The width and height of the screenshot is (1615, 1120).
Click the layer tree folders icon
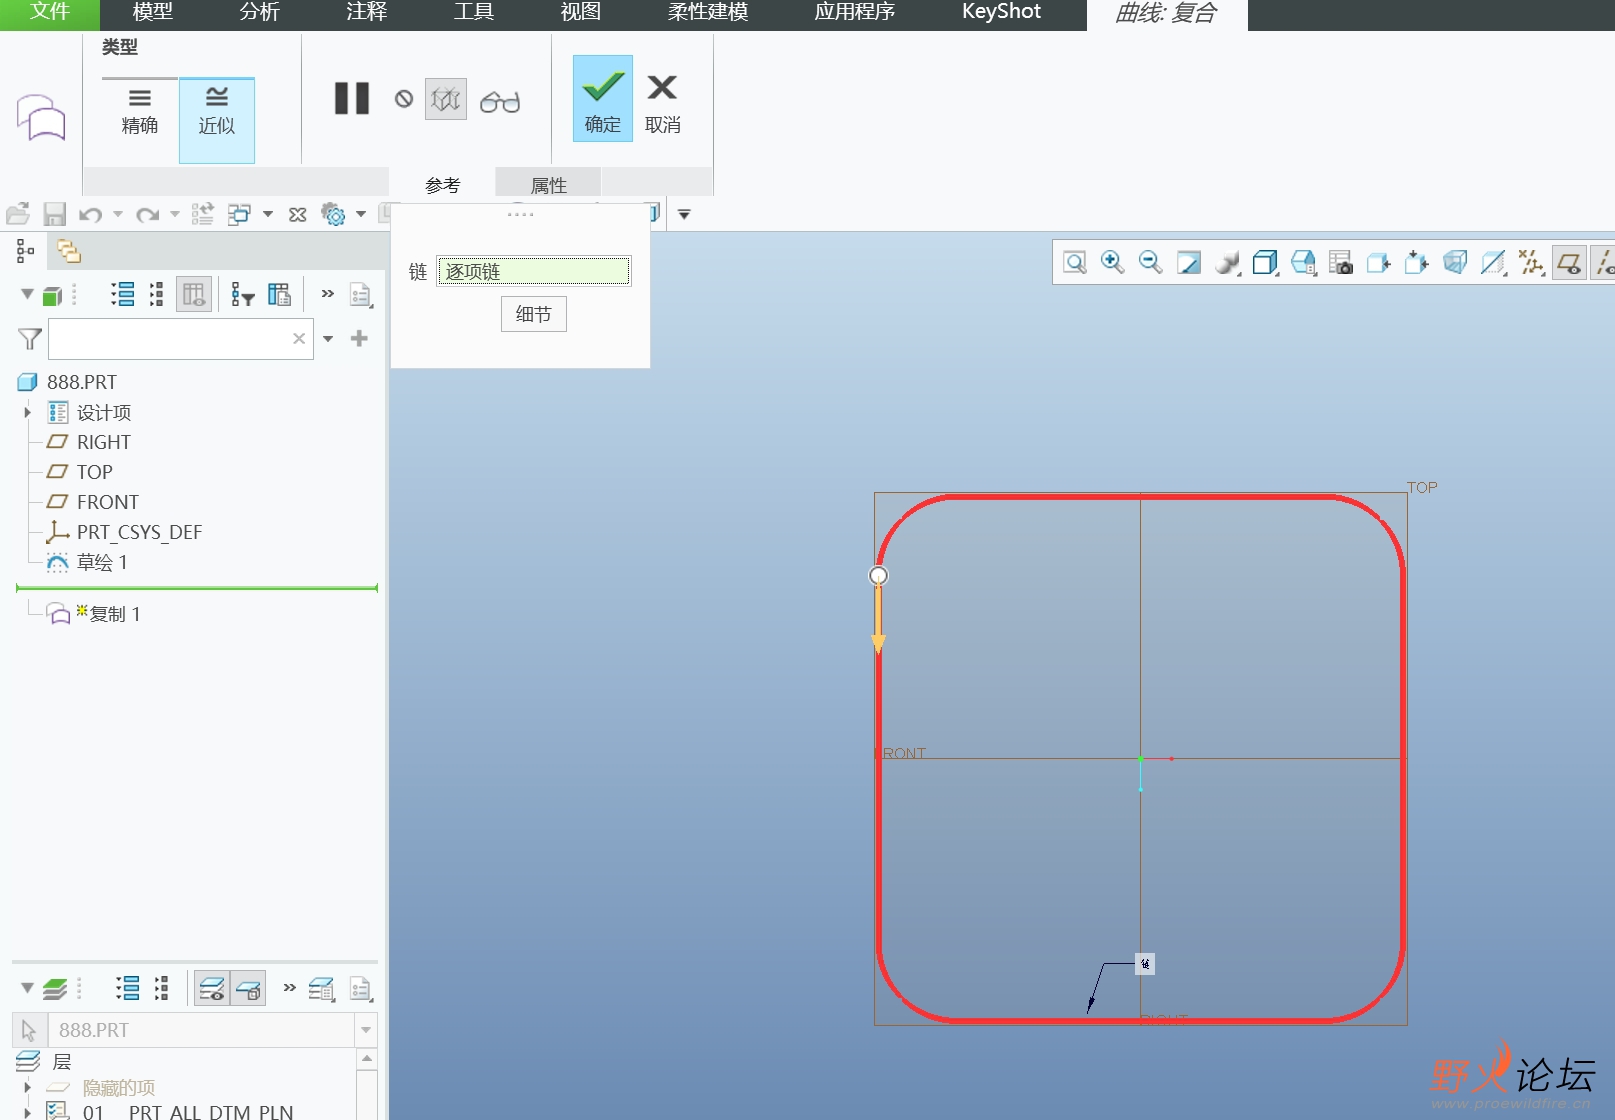tap(69, 252)
